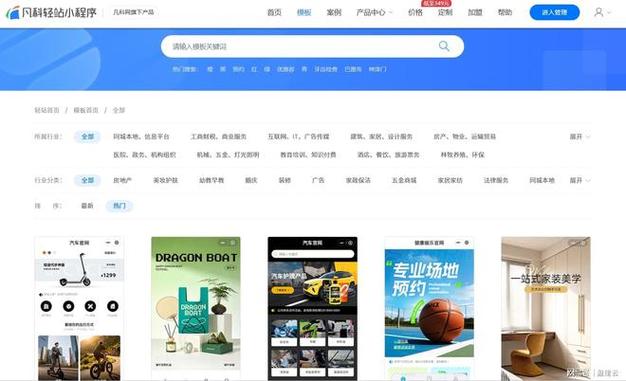Choose 同城本地 in the 行业分类 row
This screenshot has height=381, width=626.
coord(542,180)
